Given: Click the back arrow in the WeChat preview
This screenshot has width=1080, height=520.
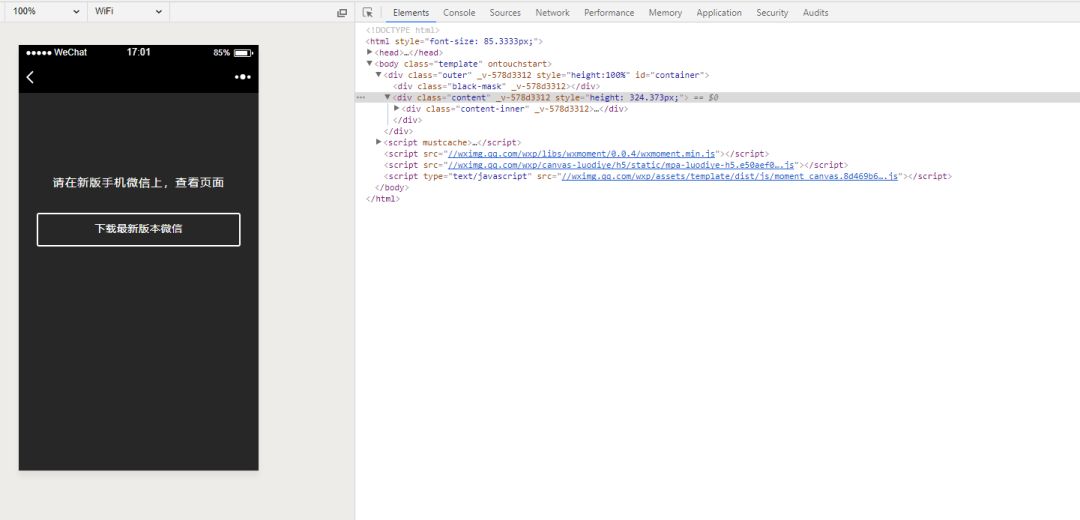Looking at the screenshot, I should coord(30,77).
